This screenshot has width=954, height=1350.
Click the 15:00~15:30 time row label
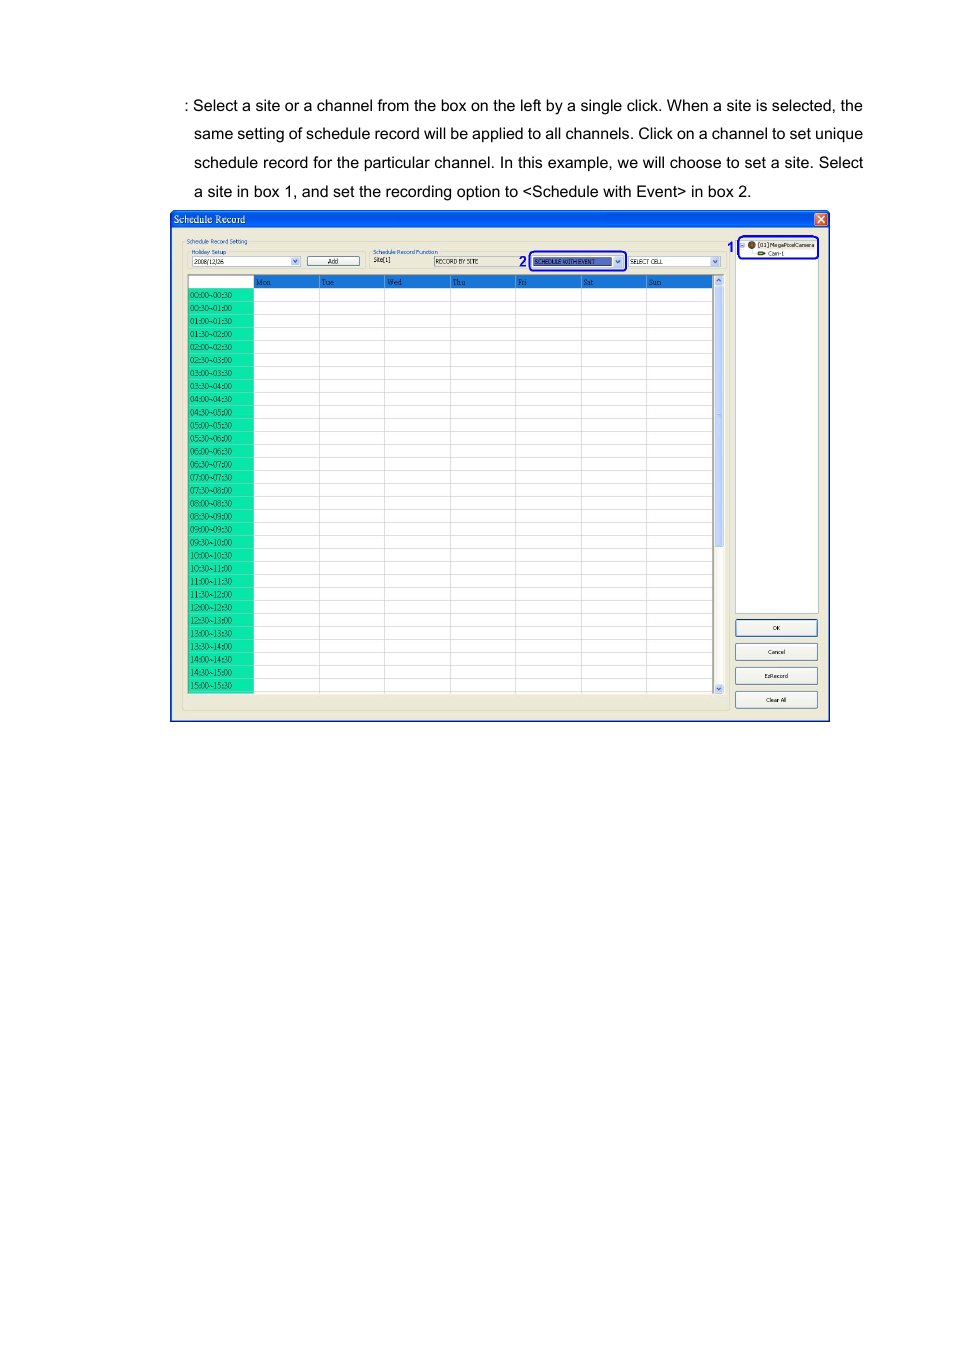221,685
